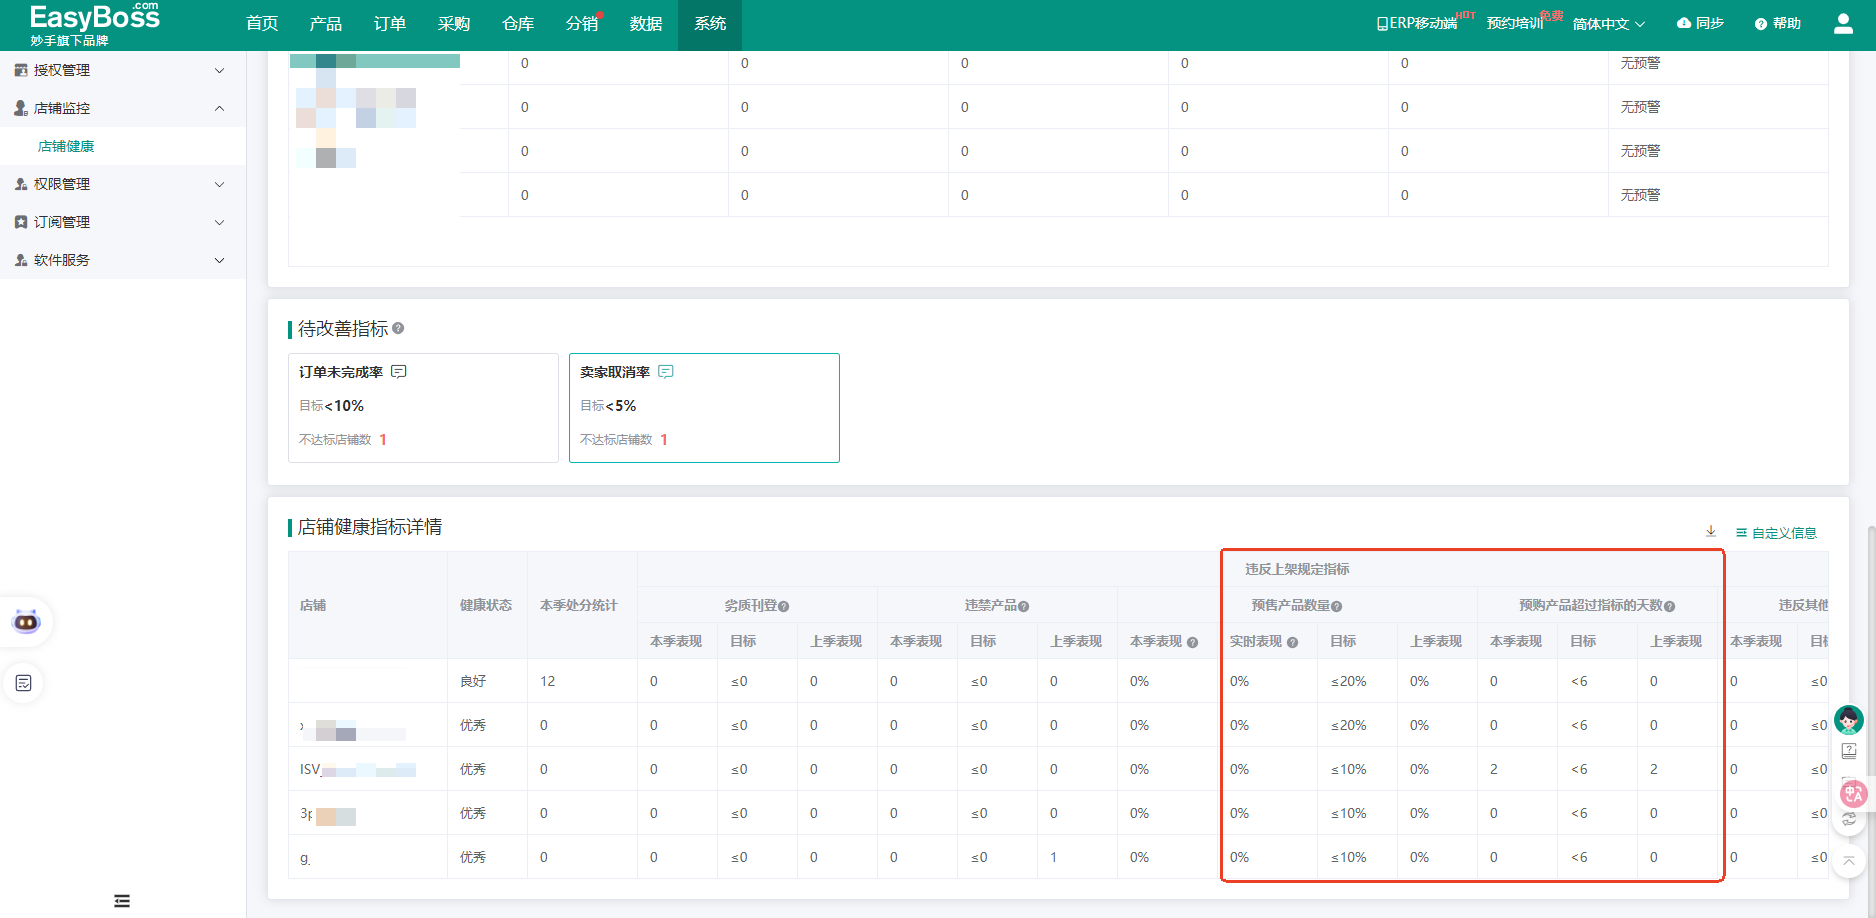Image resolution: width=1876 pixels, height=918 pixels.
Task: Select the 卖家取消率 indicator card
Action: (x=704, y=408)
